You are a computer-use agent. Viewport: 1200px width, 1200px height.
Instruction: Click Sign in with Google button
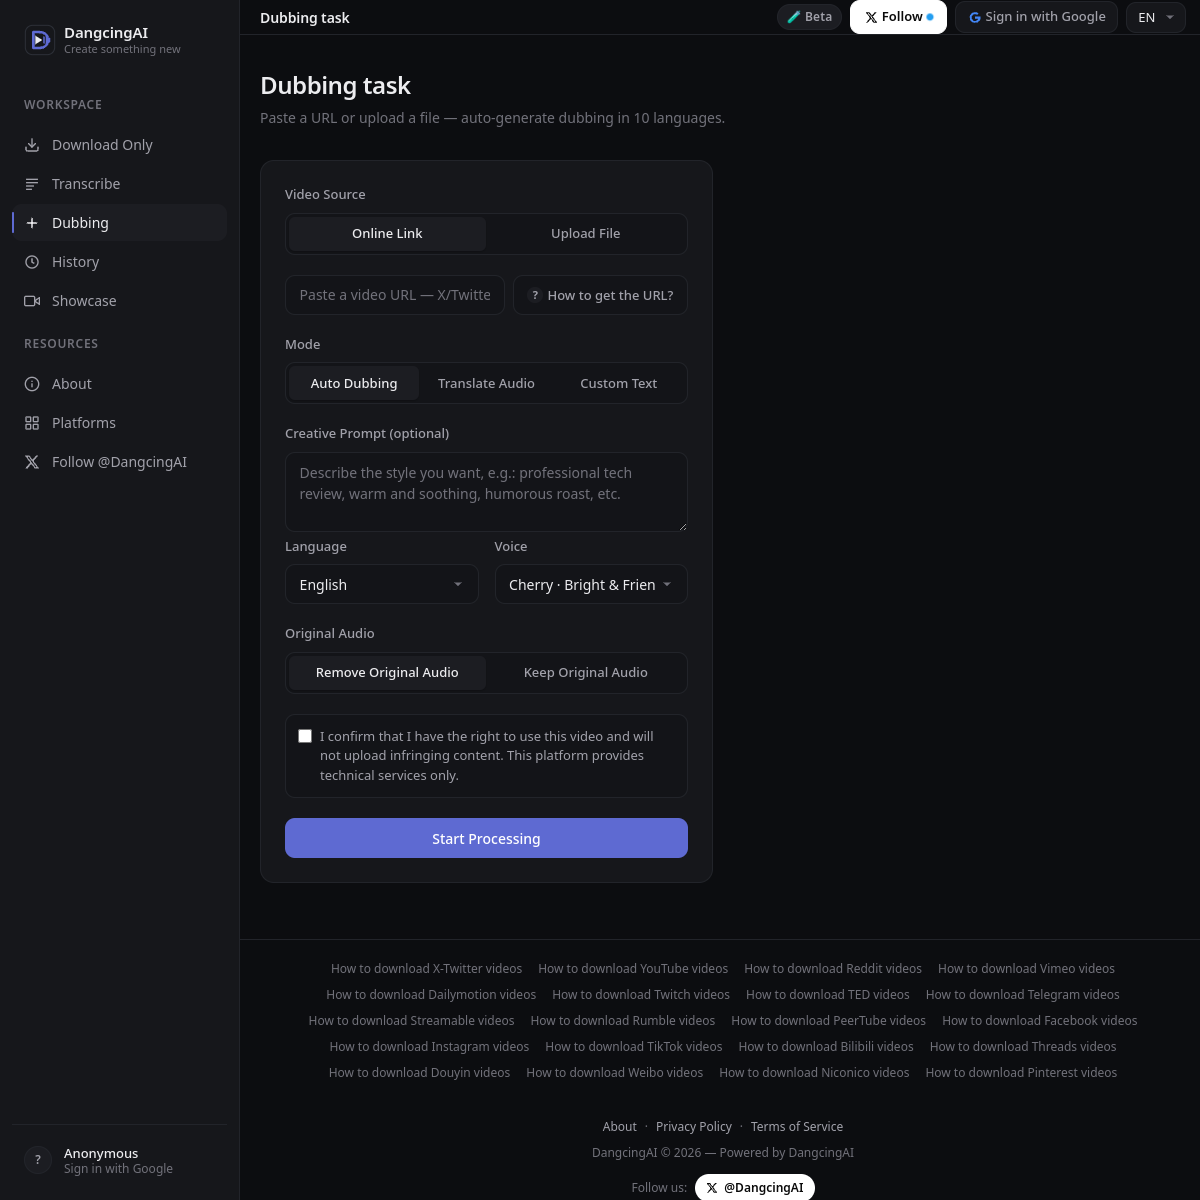(1036, 17)
